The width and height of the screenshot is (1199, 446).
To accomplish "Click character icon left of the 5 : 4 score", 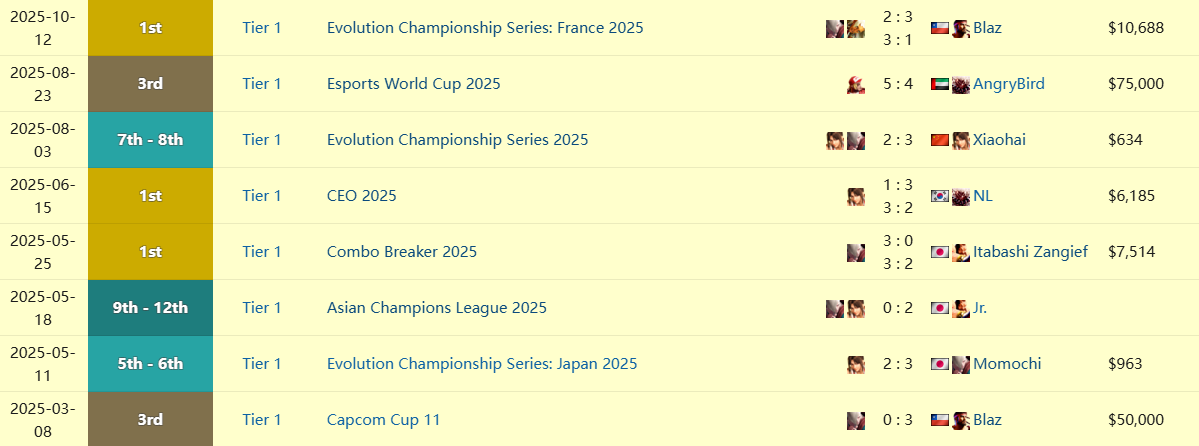I will click(x=856, y=84).
